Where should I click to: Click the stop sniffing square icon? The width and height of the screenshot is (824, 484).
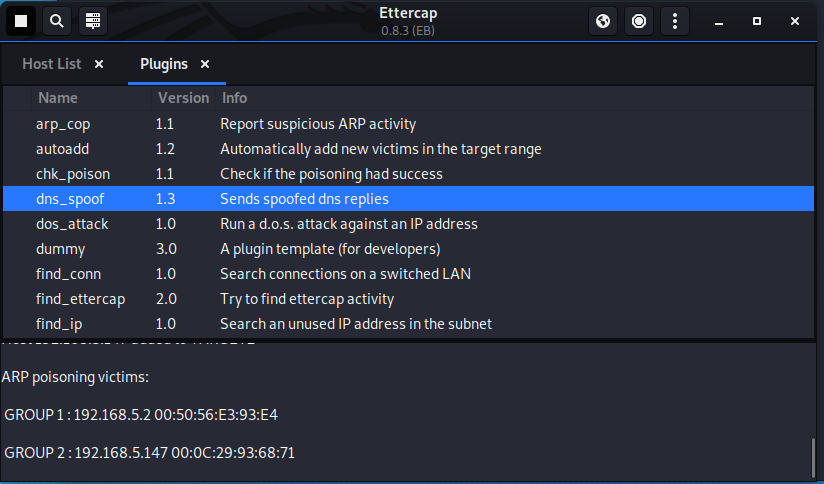[21, 20]
